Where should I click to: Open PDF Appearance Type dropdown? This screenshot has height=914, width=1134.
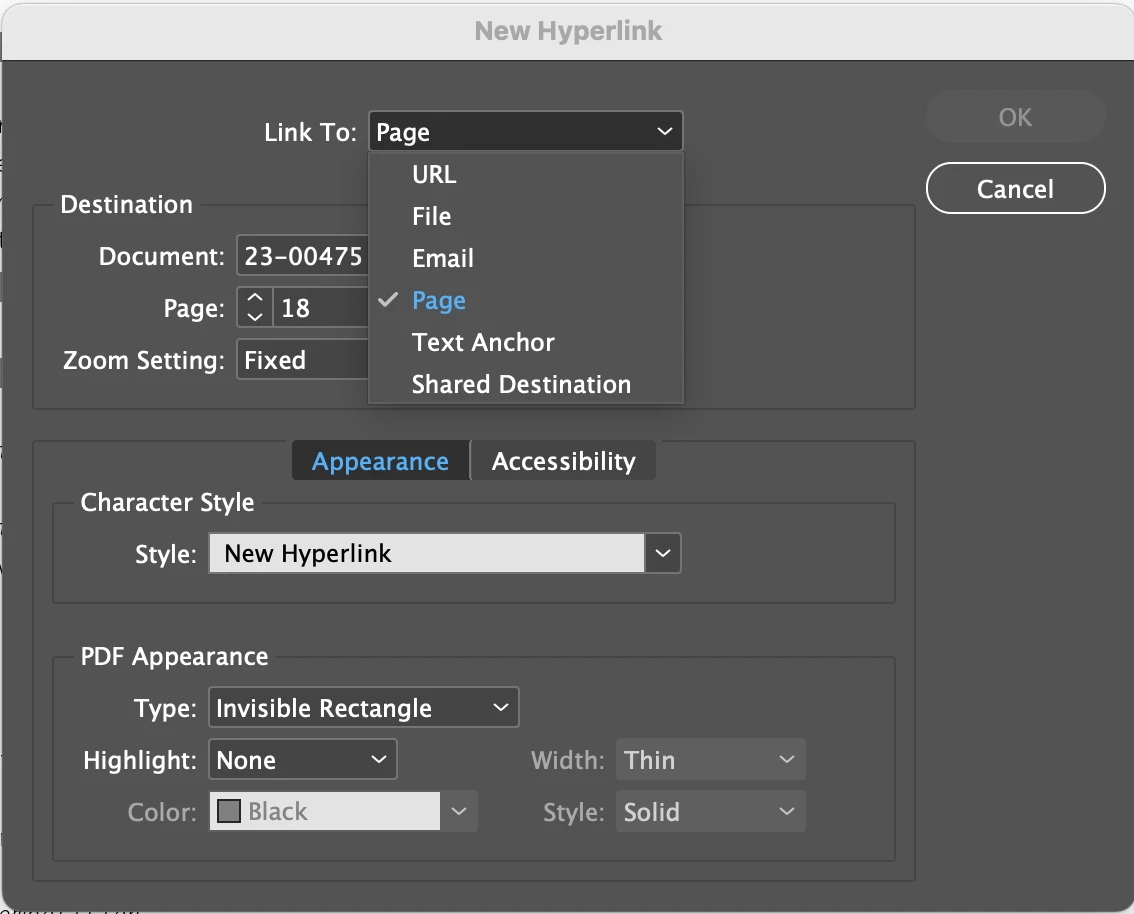click(364, 707)
